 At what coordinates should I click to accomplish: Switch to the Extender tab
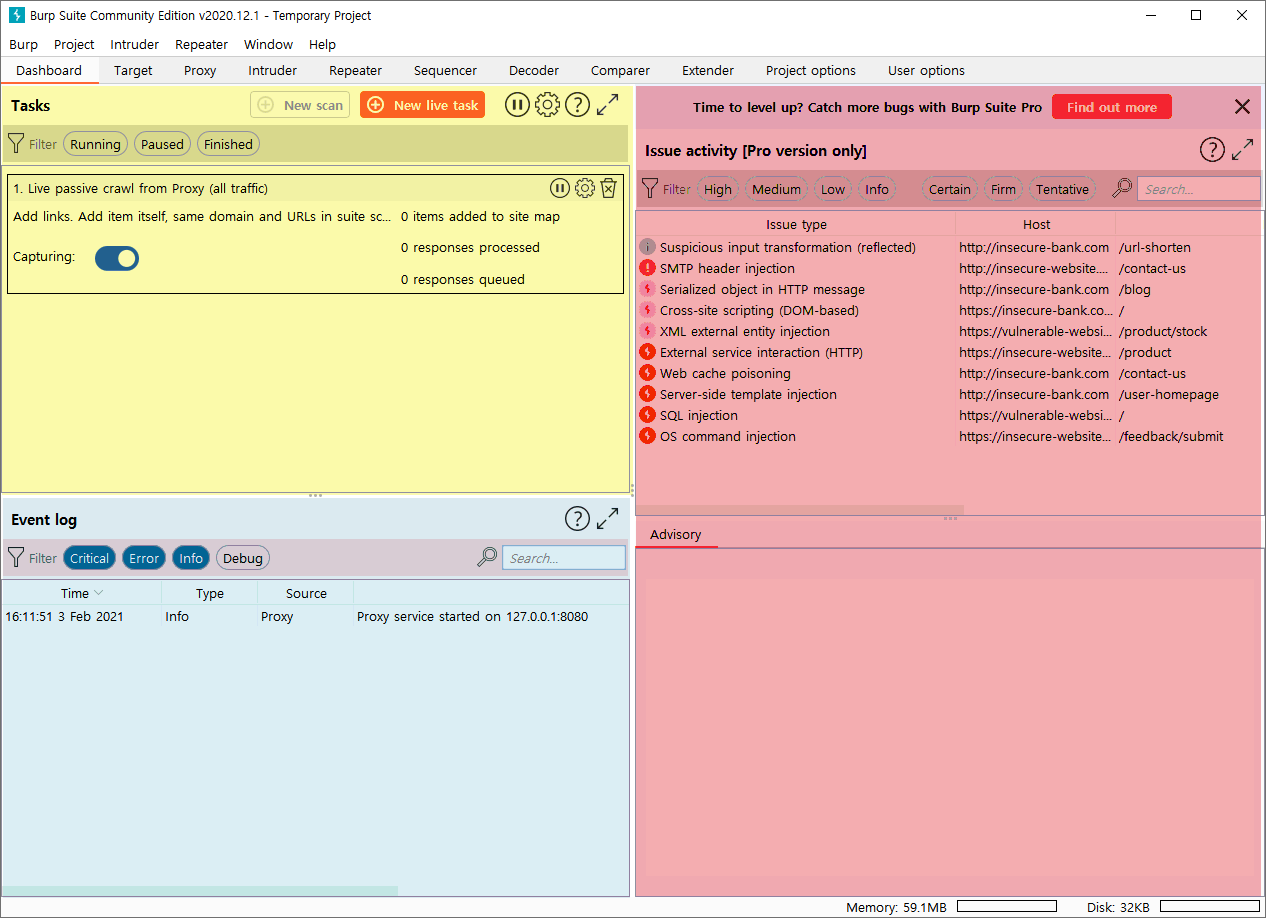pyautogui.click(x=708, y=70)
